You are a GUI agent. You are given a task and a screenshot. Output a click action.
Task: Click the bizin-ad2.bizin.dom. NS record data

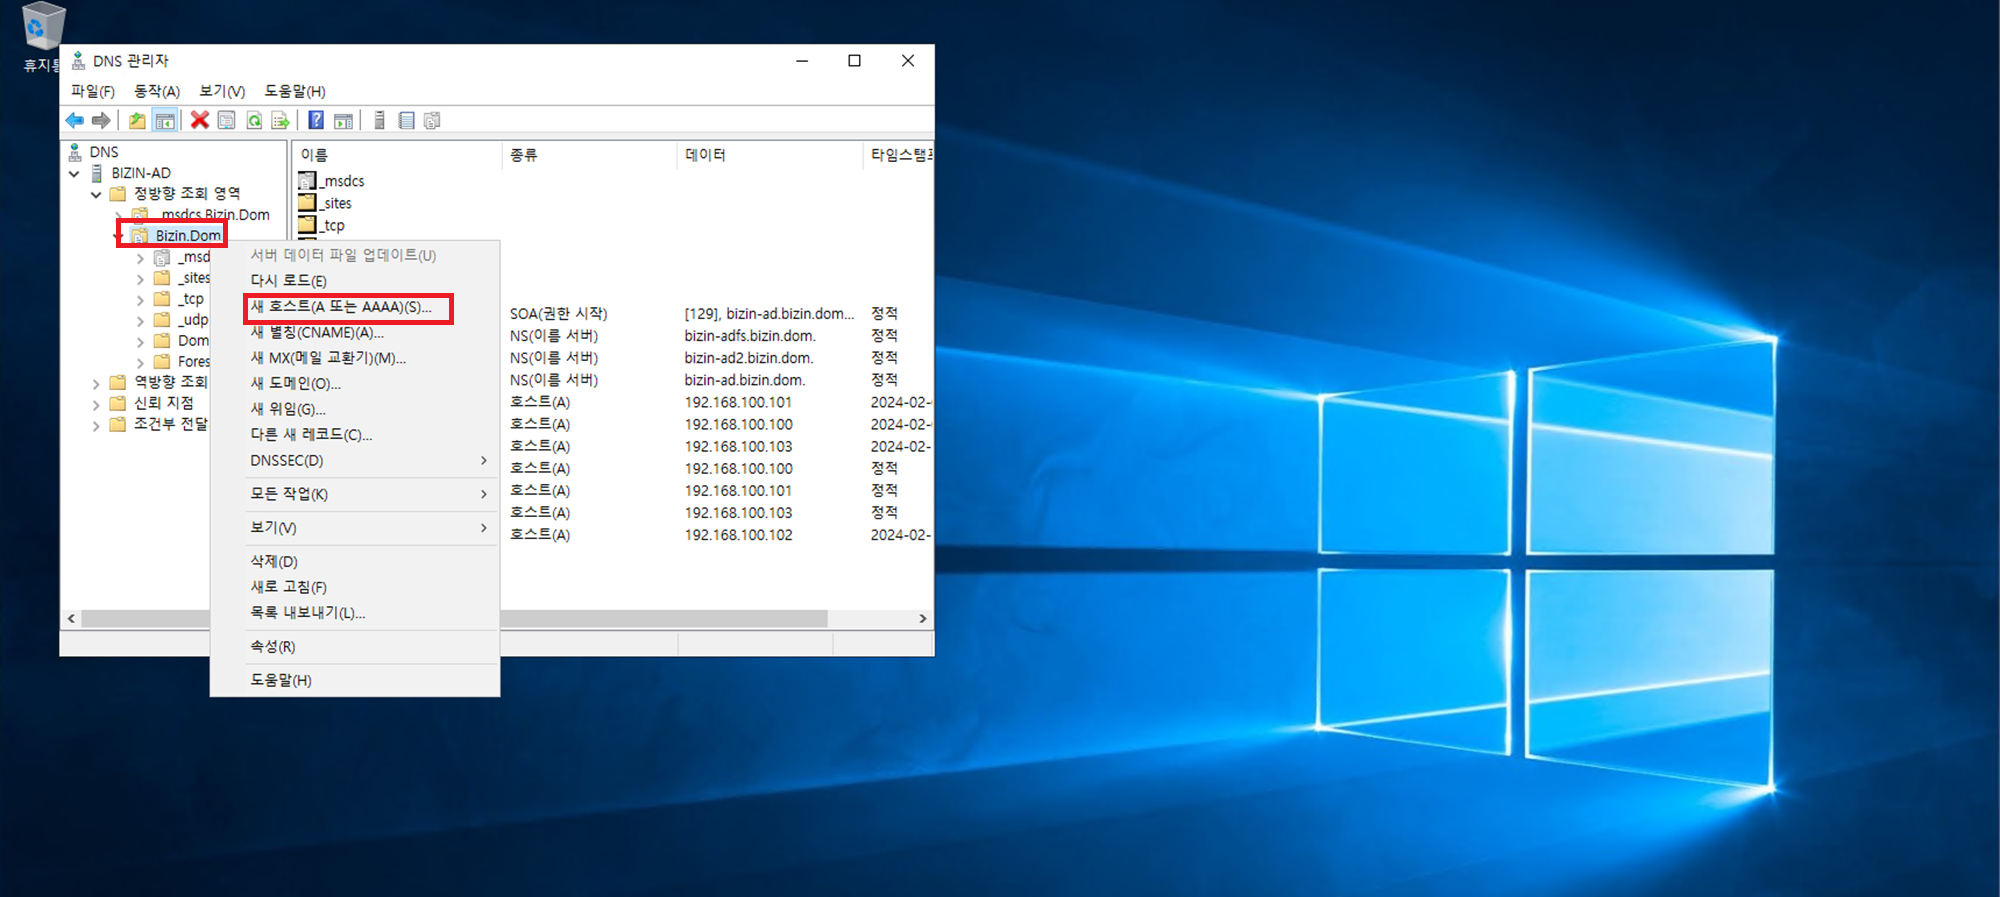(x=749, y=358)
